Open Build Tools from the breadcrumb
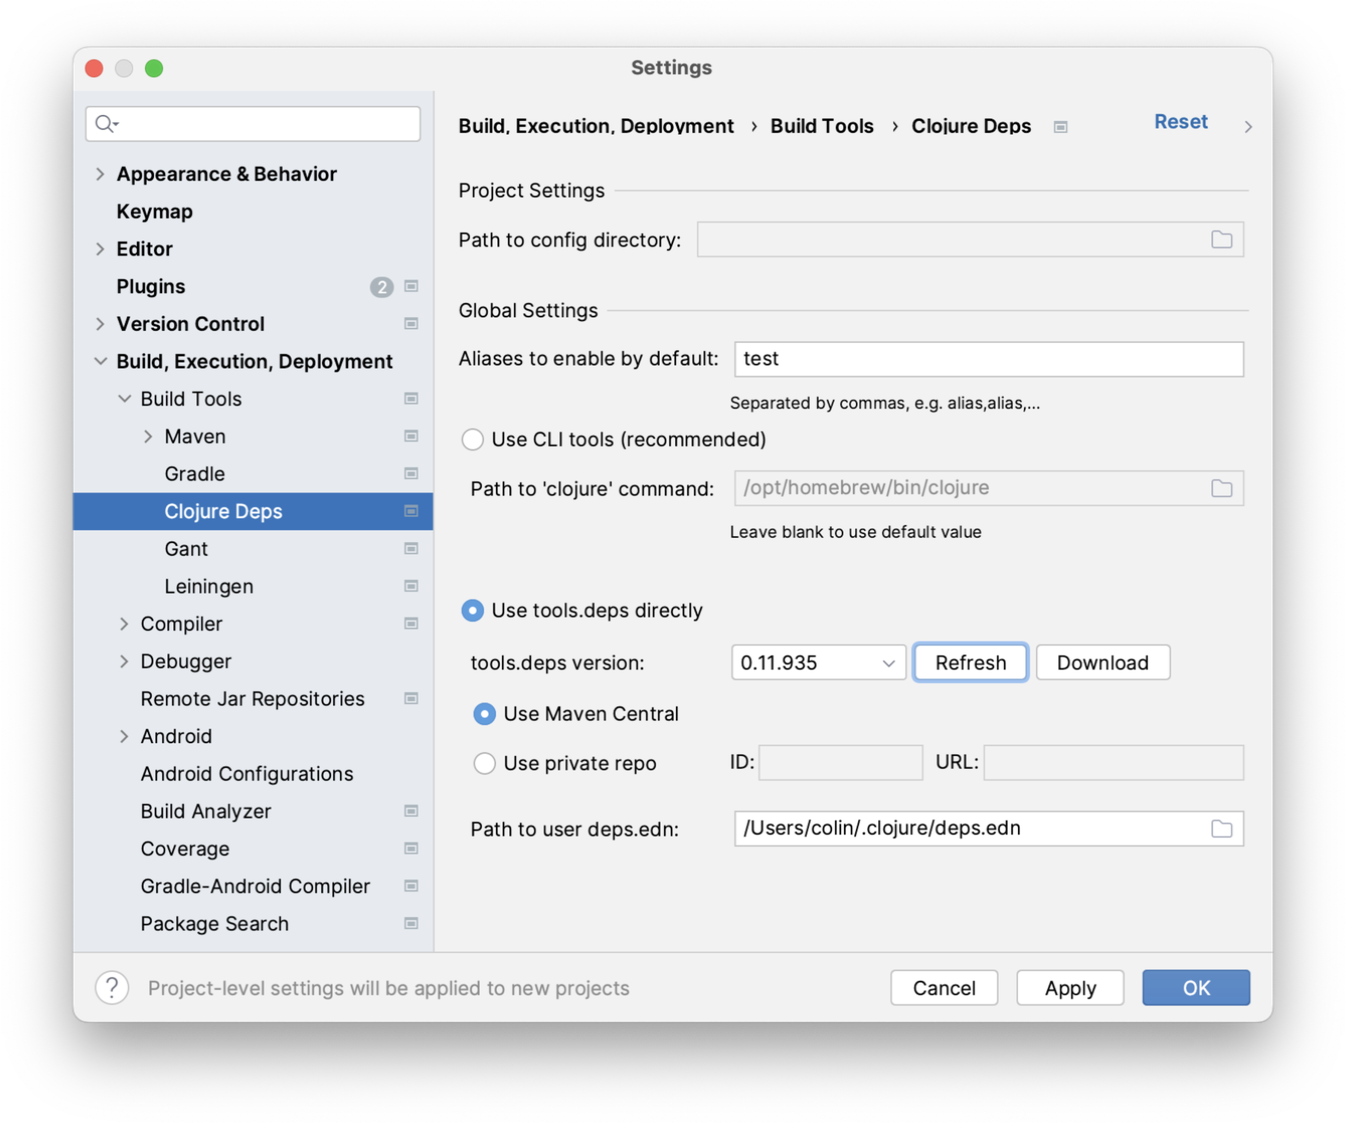Viewport: 1346px width, 1123px height. (x=821, y=126)
